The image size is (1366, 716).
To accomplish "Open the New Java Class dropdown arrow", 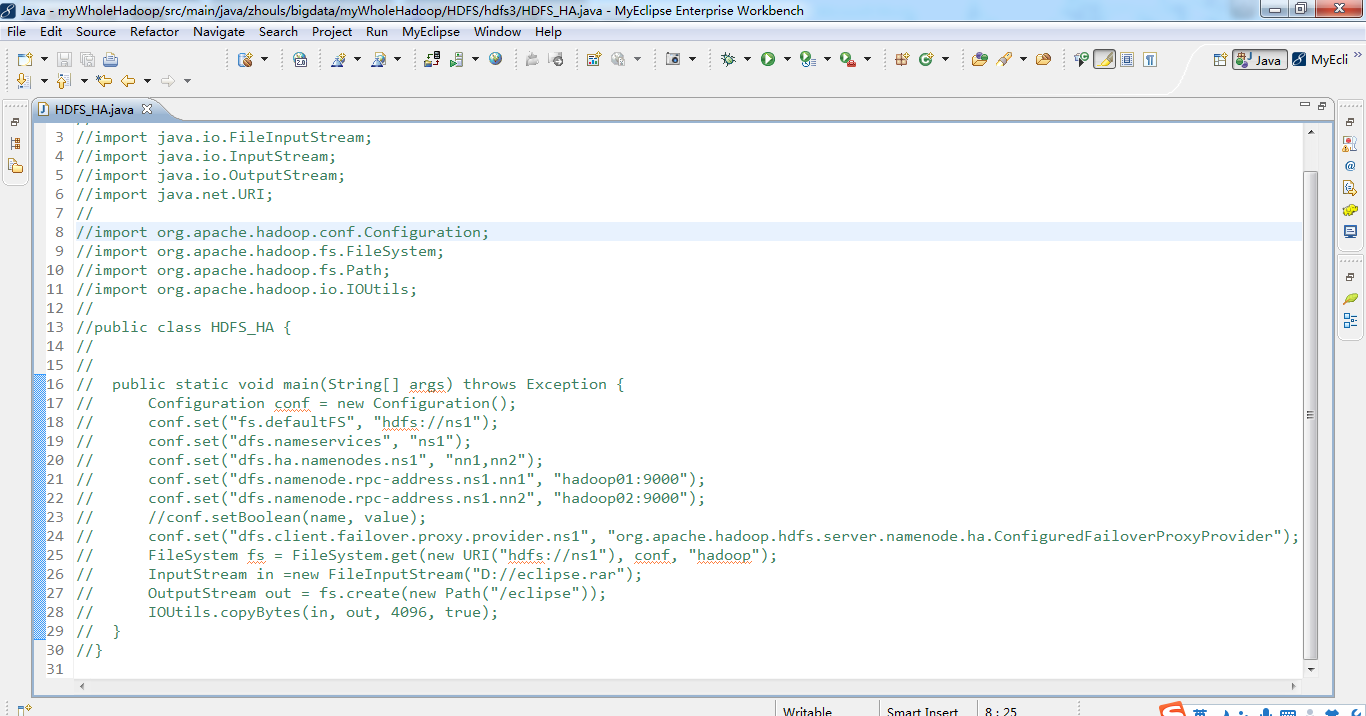I will [945, 60].
